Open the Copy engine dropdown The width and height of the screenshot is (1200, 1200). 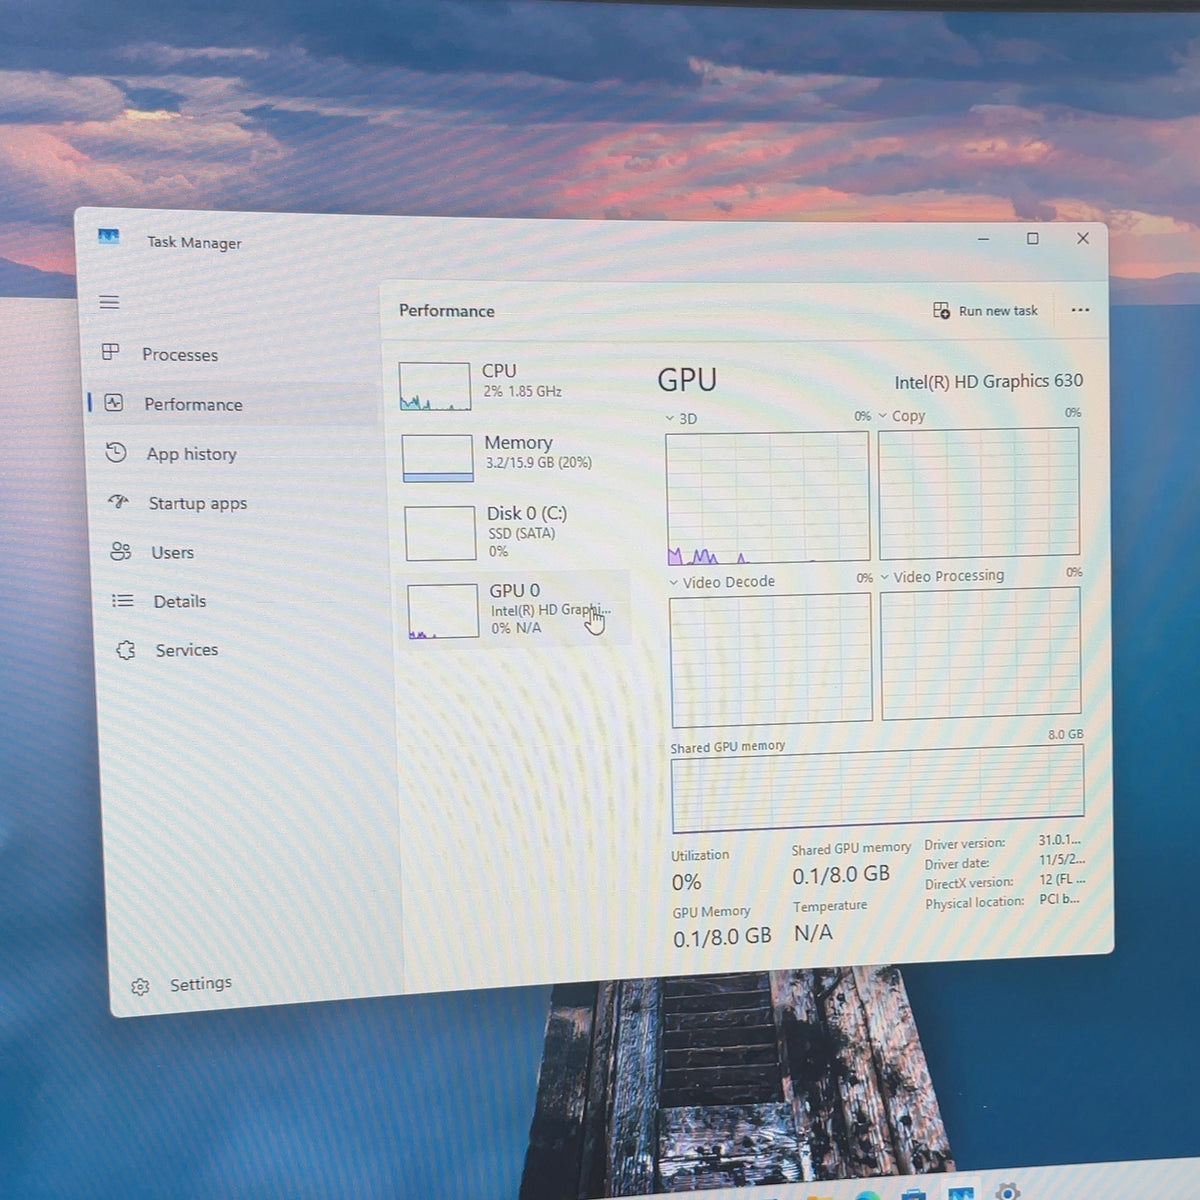(x=883, y=416)
